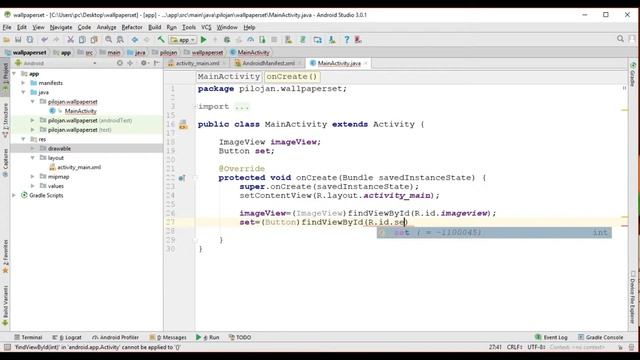Expand the manifests folder

tap(23, 83)
